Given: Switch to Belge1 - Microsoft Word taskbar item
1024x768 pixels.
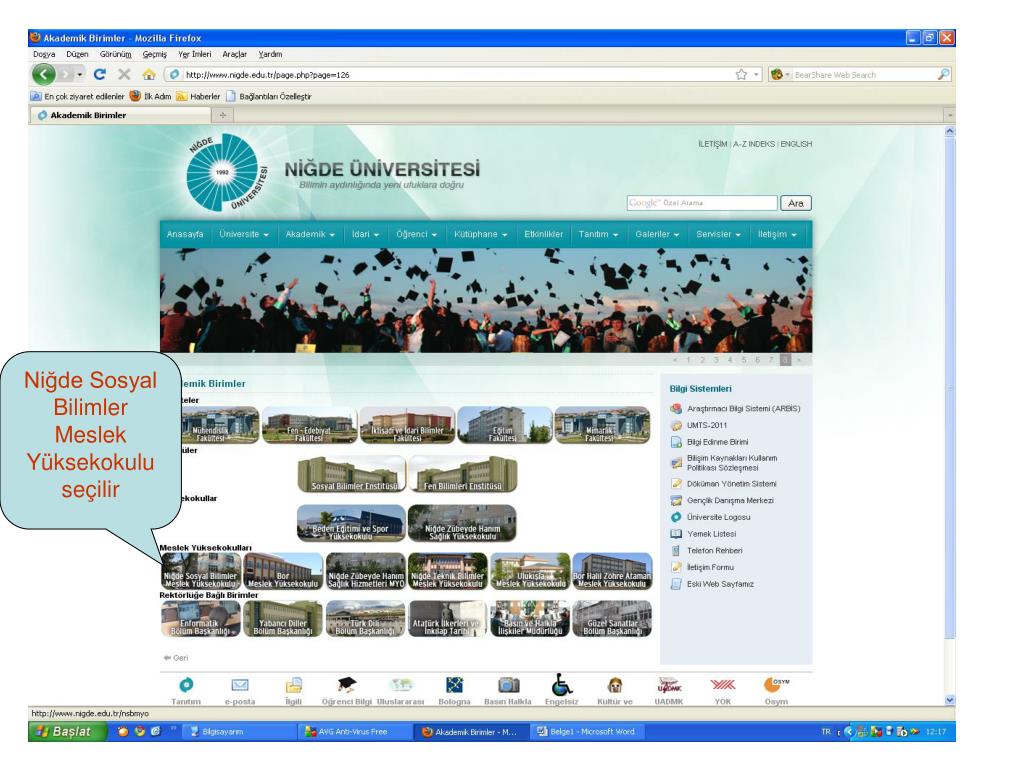Looking at the screenshot, I should (586, 731).
